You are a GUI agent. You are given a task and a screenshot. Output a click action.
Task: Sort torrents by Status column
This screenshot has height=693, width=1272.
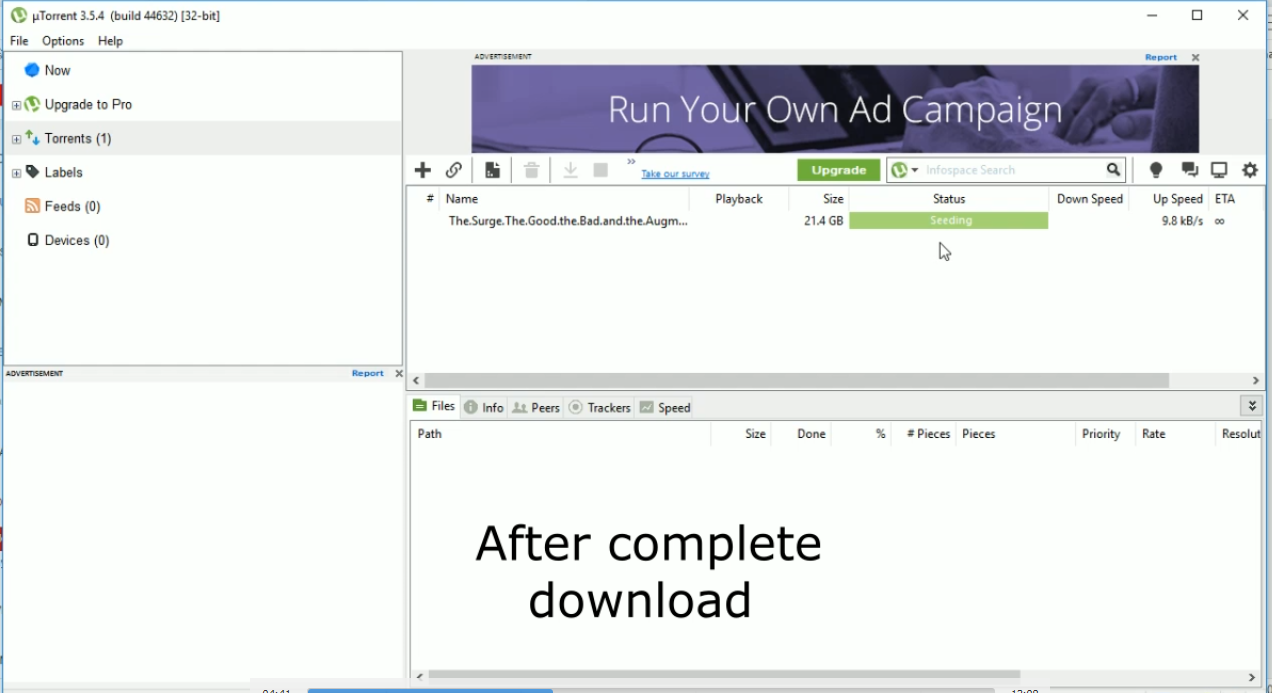[949, 199]
